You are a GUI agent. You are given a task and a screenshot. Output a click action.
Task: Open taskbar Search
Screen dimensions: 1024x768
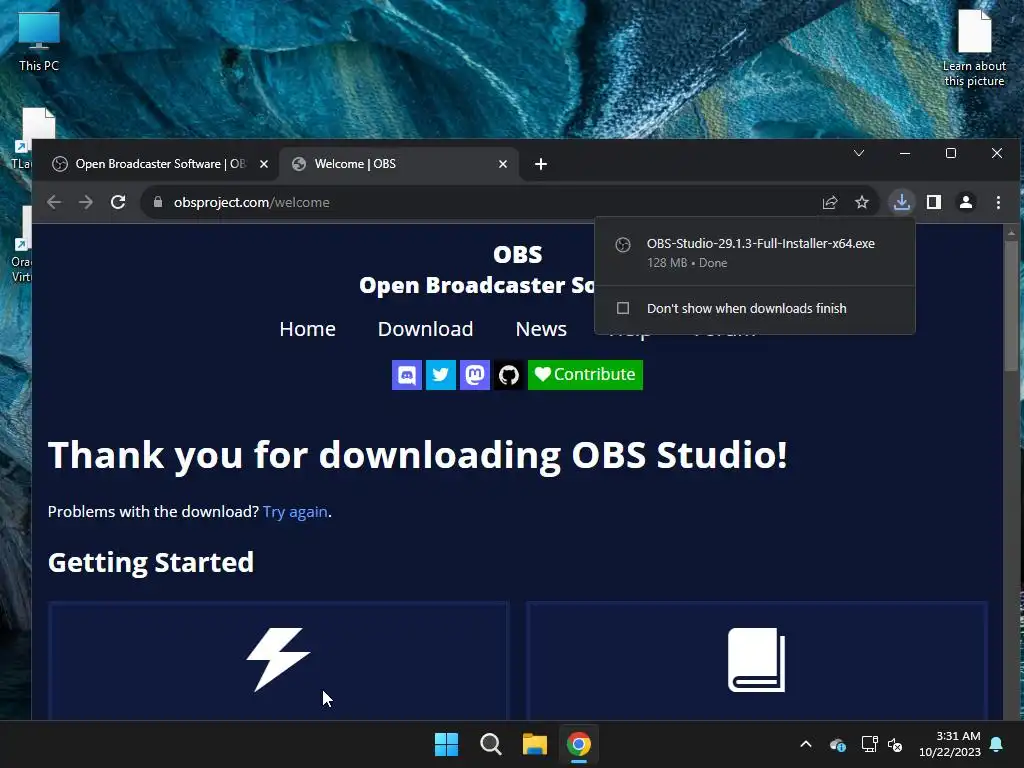[x=490, y=744]
